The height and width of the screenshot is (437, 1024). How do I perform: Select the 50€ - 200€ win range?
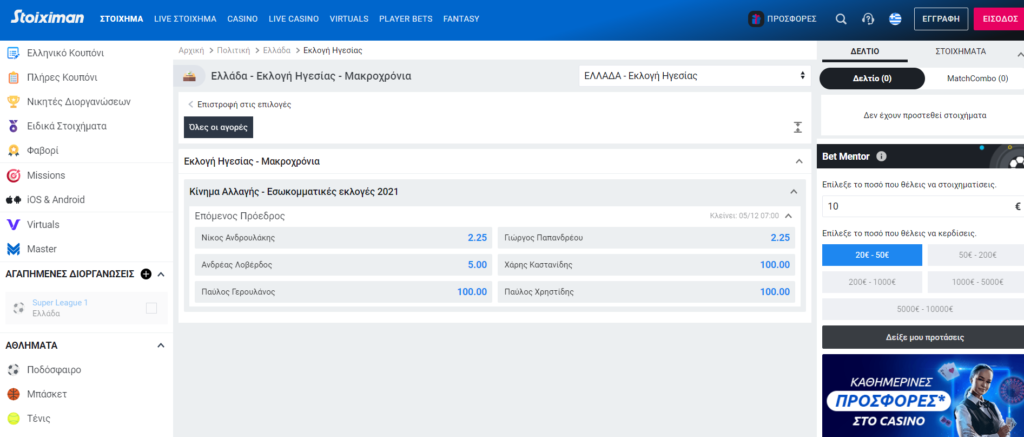[x=976, y=255]
